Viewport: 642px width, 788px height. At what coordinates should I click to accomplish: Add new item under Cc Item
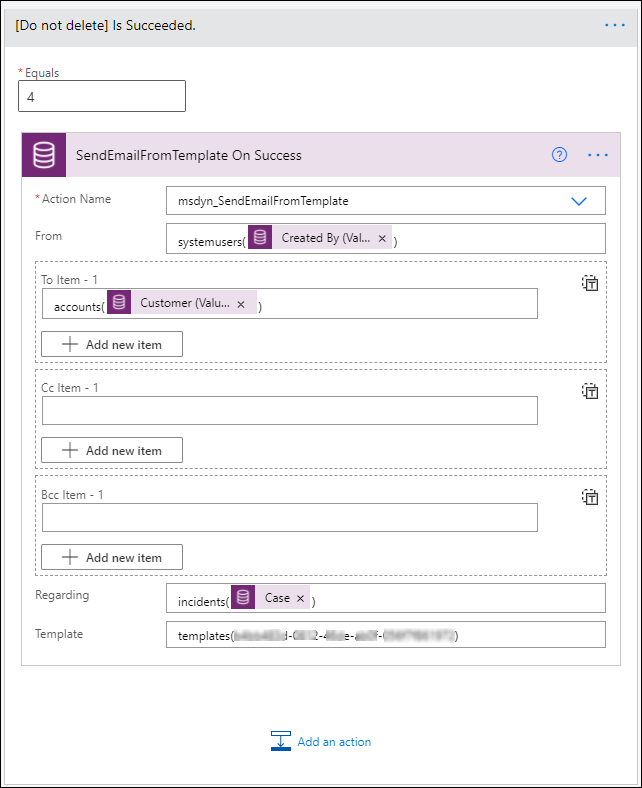112,450
